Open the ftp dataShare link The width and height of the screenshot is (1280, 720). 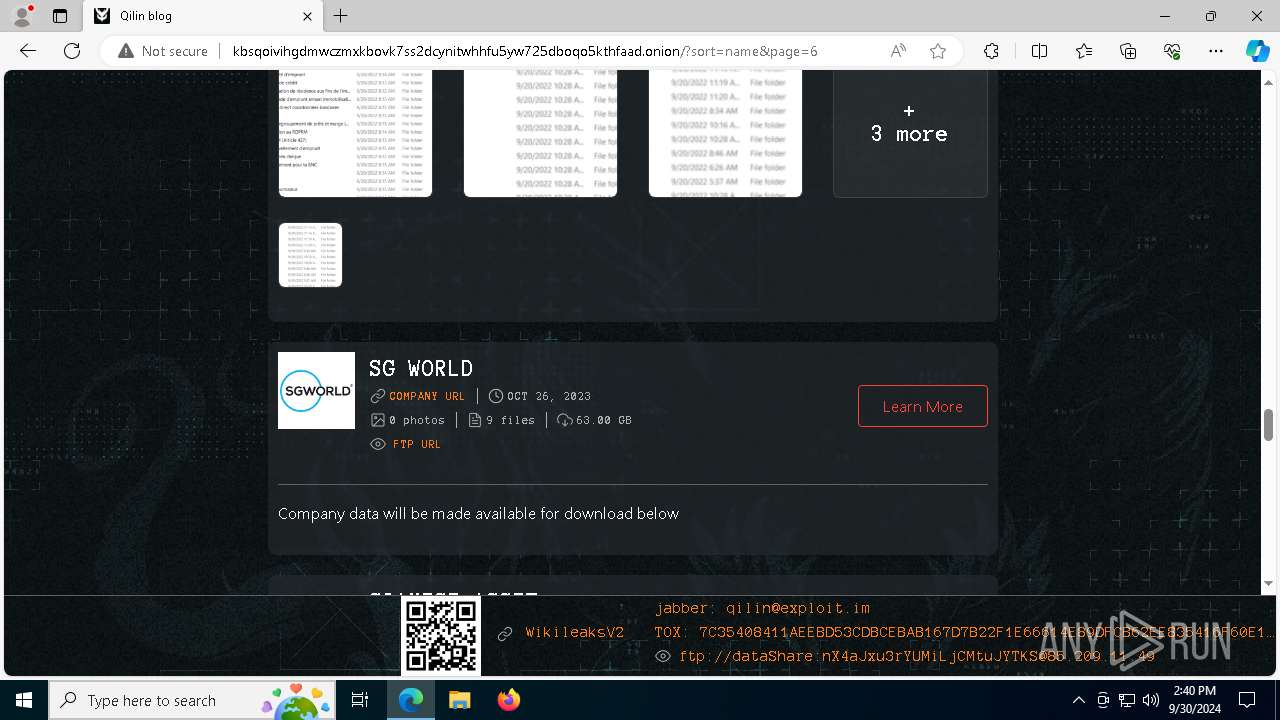pyautogui.click(x=917, y=656)
